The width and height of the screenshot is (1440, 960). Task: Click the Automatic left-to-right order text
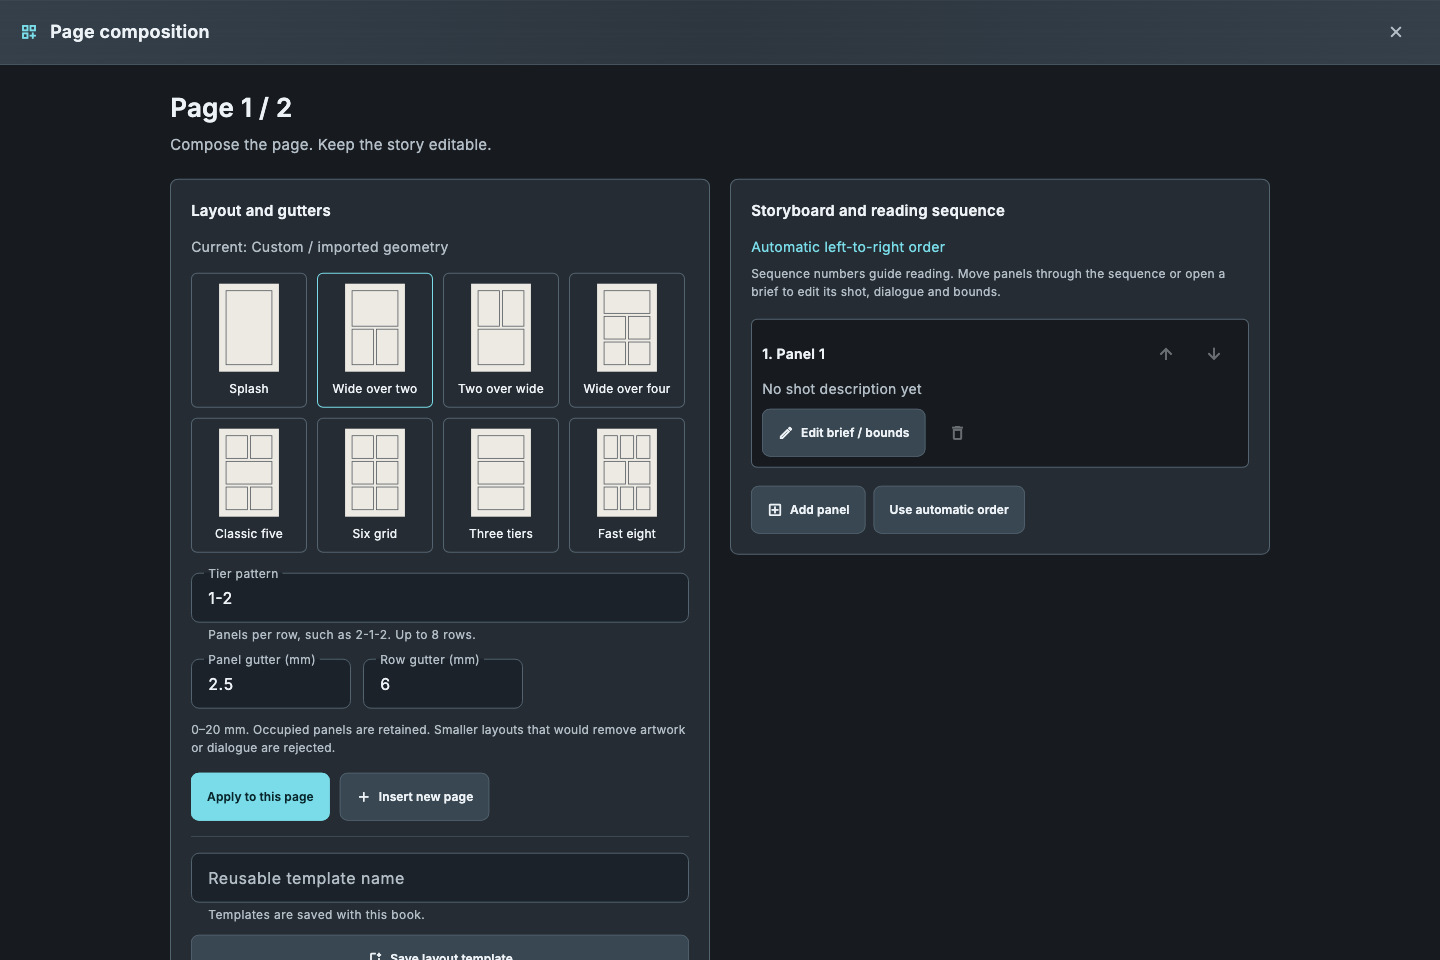click(848, 247)
